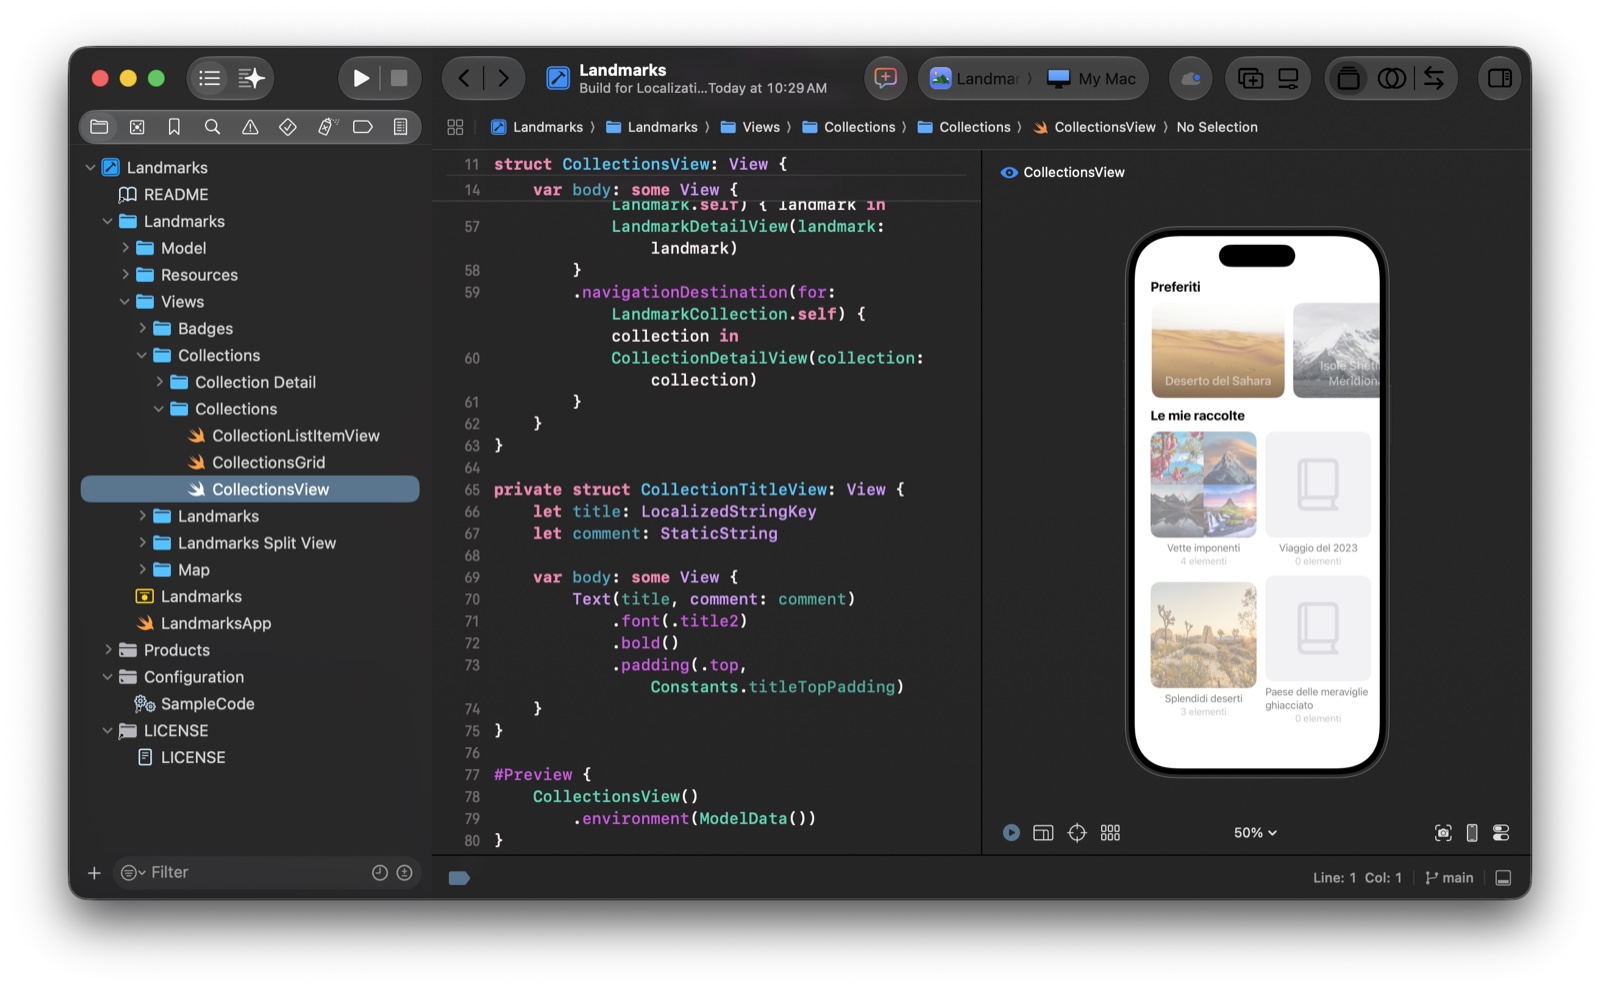Show the Find navigator magnifier
The width and height of the screenshot is (1600, 990).
tap(212, 127)
